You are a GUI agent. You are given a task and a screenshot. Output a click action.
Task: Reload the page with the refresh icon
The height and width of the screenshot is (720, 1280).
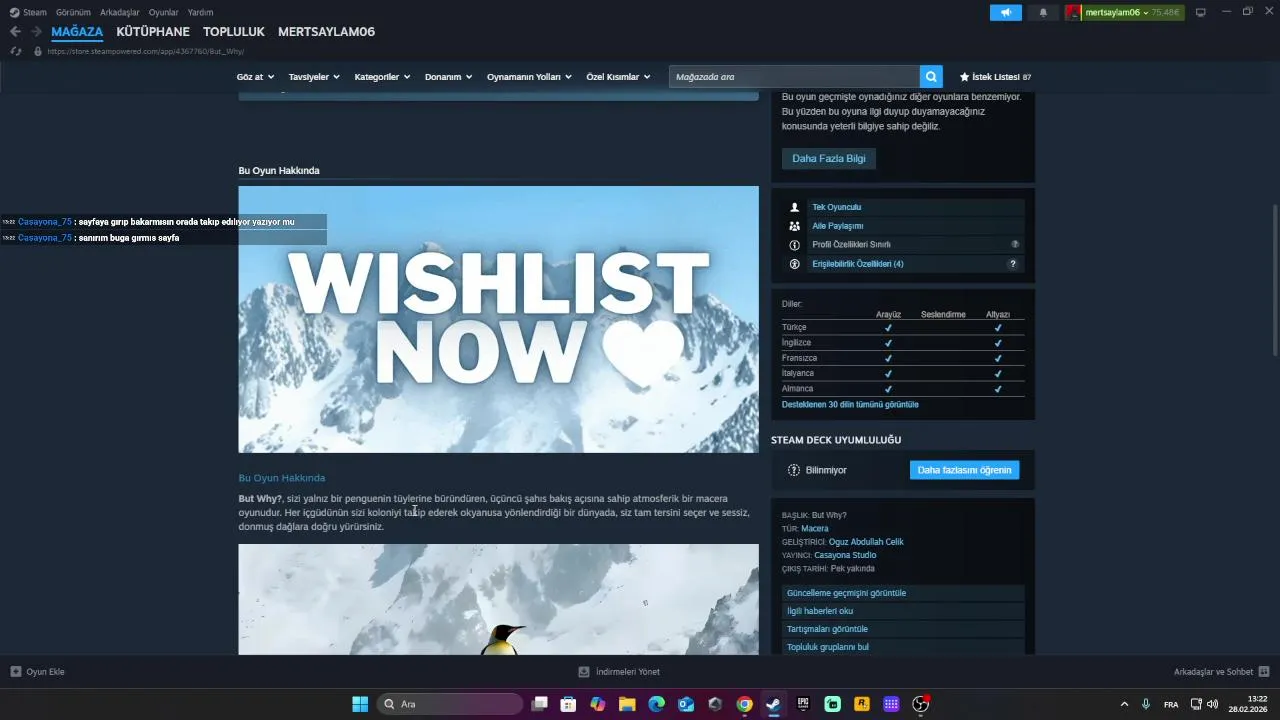(16, 51)
